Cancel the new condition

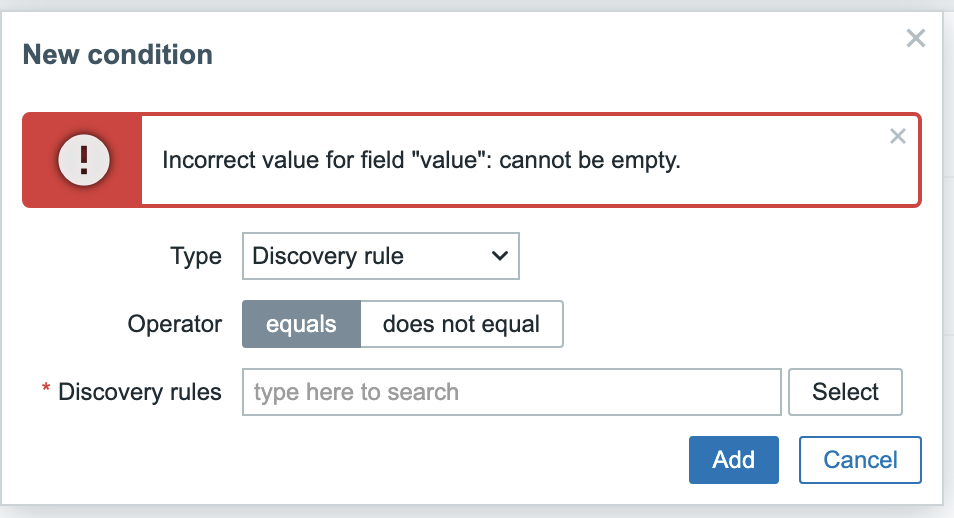tap(860, 460)
